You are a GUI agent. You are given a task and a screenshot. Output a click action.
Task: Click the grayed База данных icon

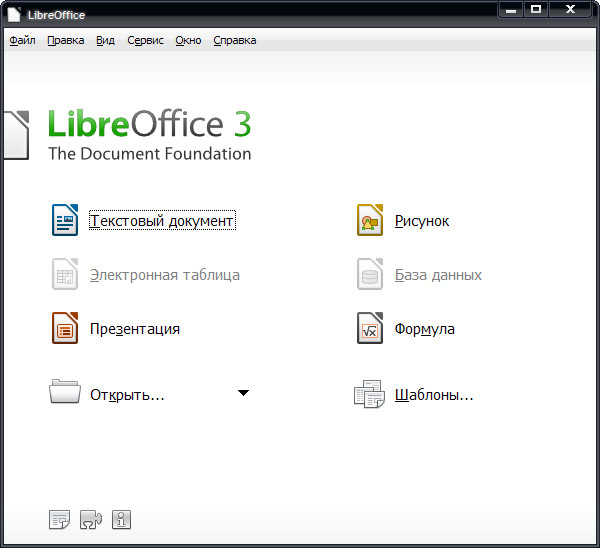370,274
